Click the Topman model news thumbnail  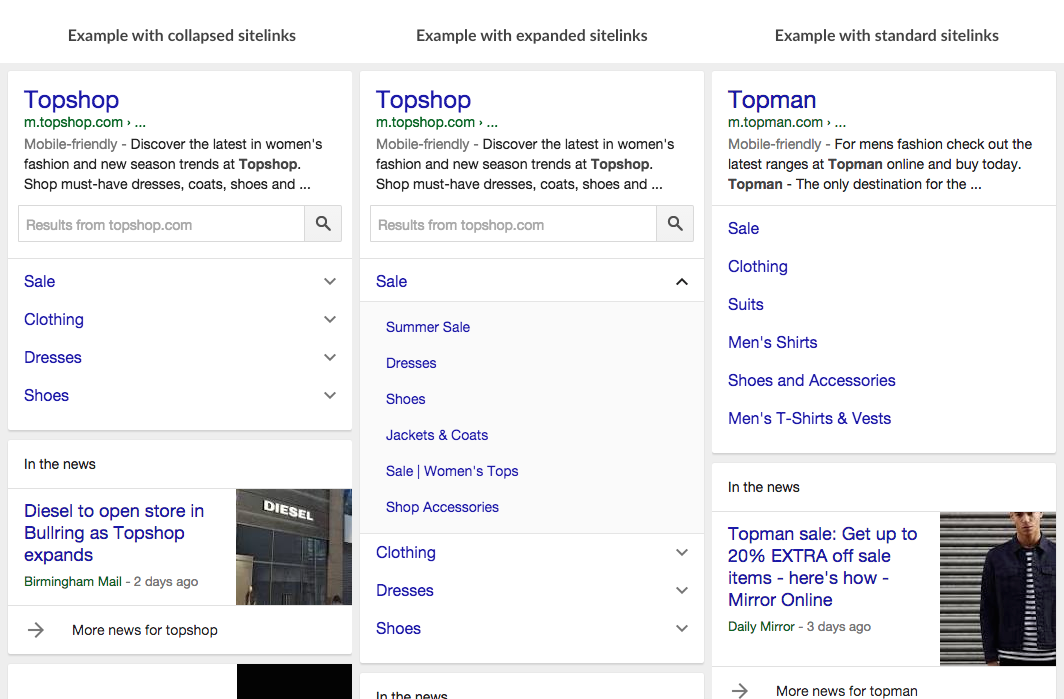tap(997, 588)
